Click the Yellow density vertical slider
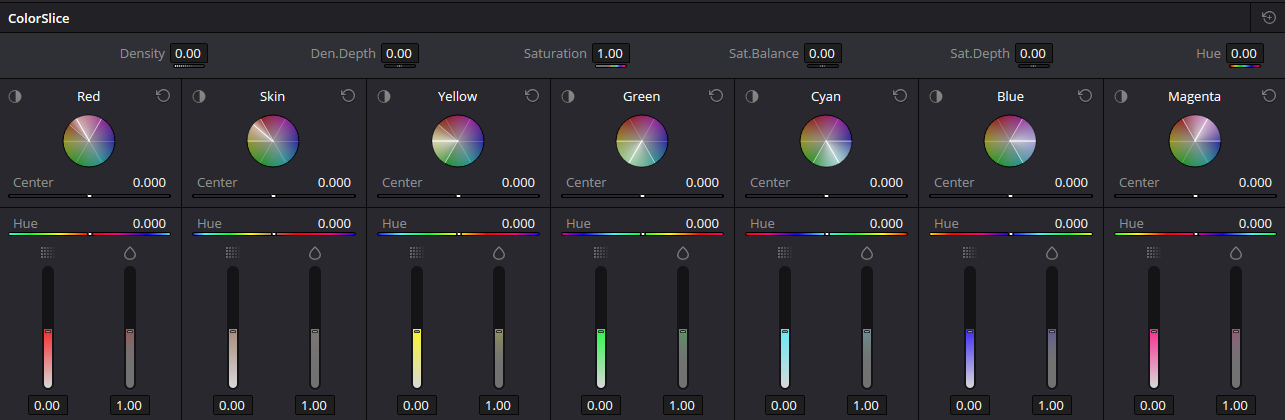 [416, 327]
